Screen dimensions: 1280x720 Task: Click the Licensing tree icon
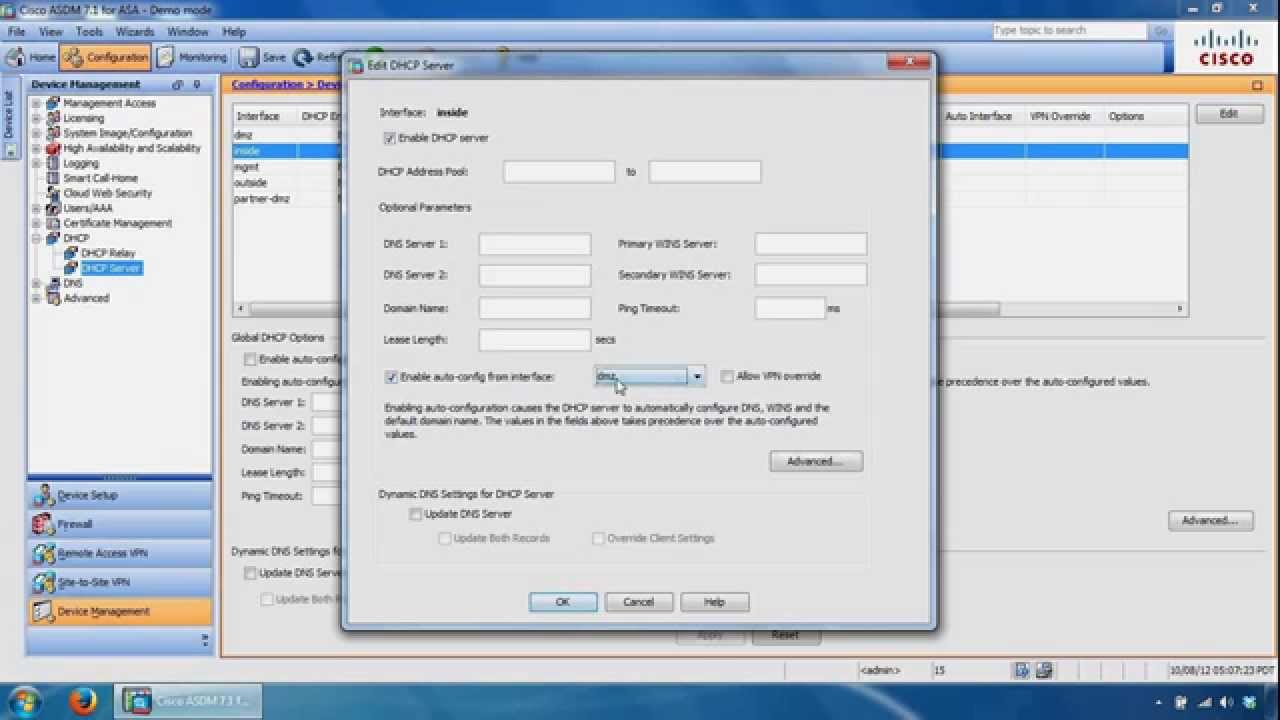(54, 118)
